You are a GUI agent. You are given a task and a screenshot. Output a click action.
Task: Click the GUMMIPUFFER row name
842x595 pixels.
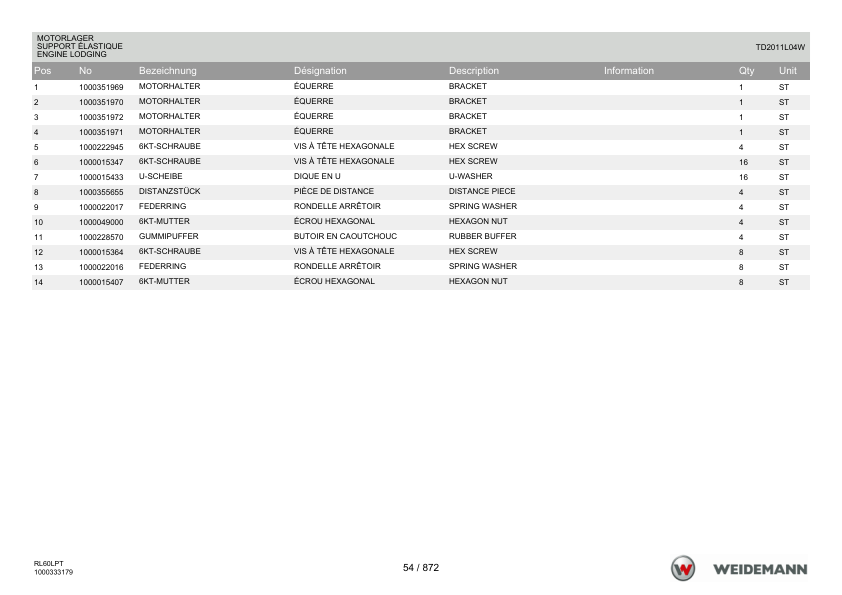coord(169,236)
